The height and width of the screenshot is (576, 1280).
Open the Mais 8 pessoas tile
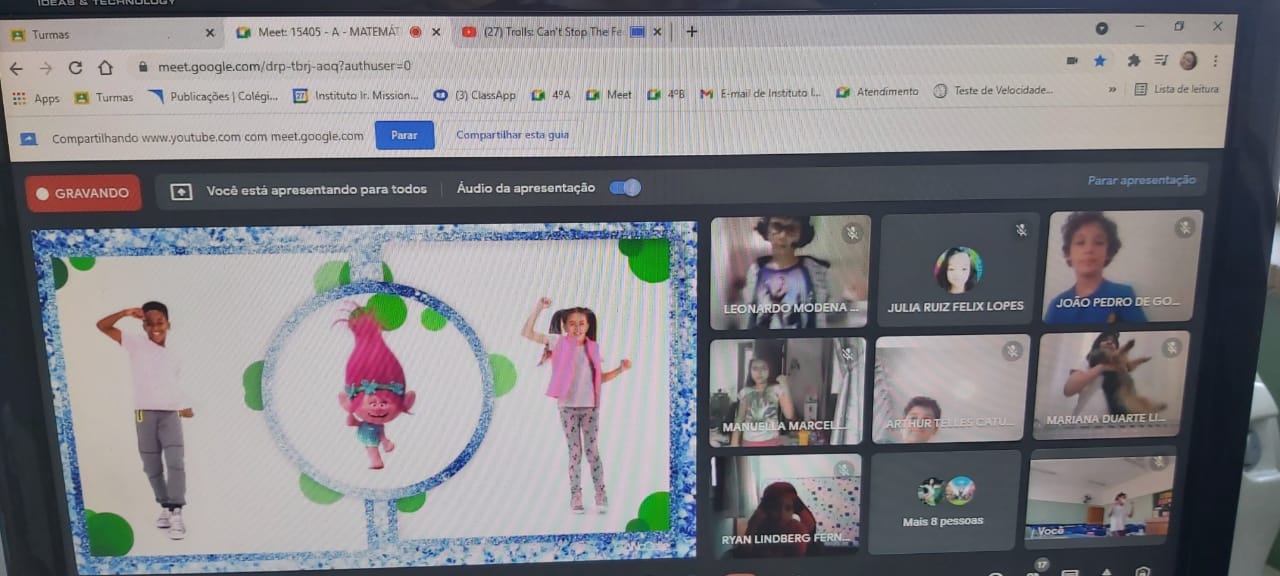coord(943,503)
